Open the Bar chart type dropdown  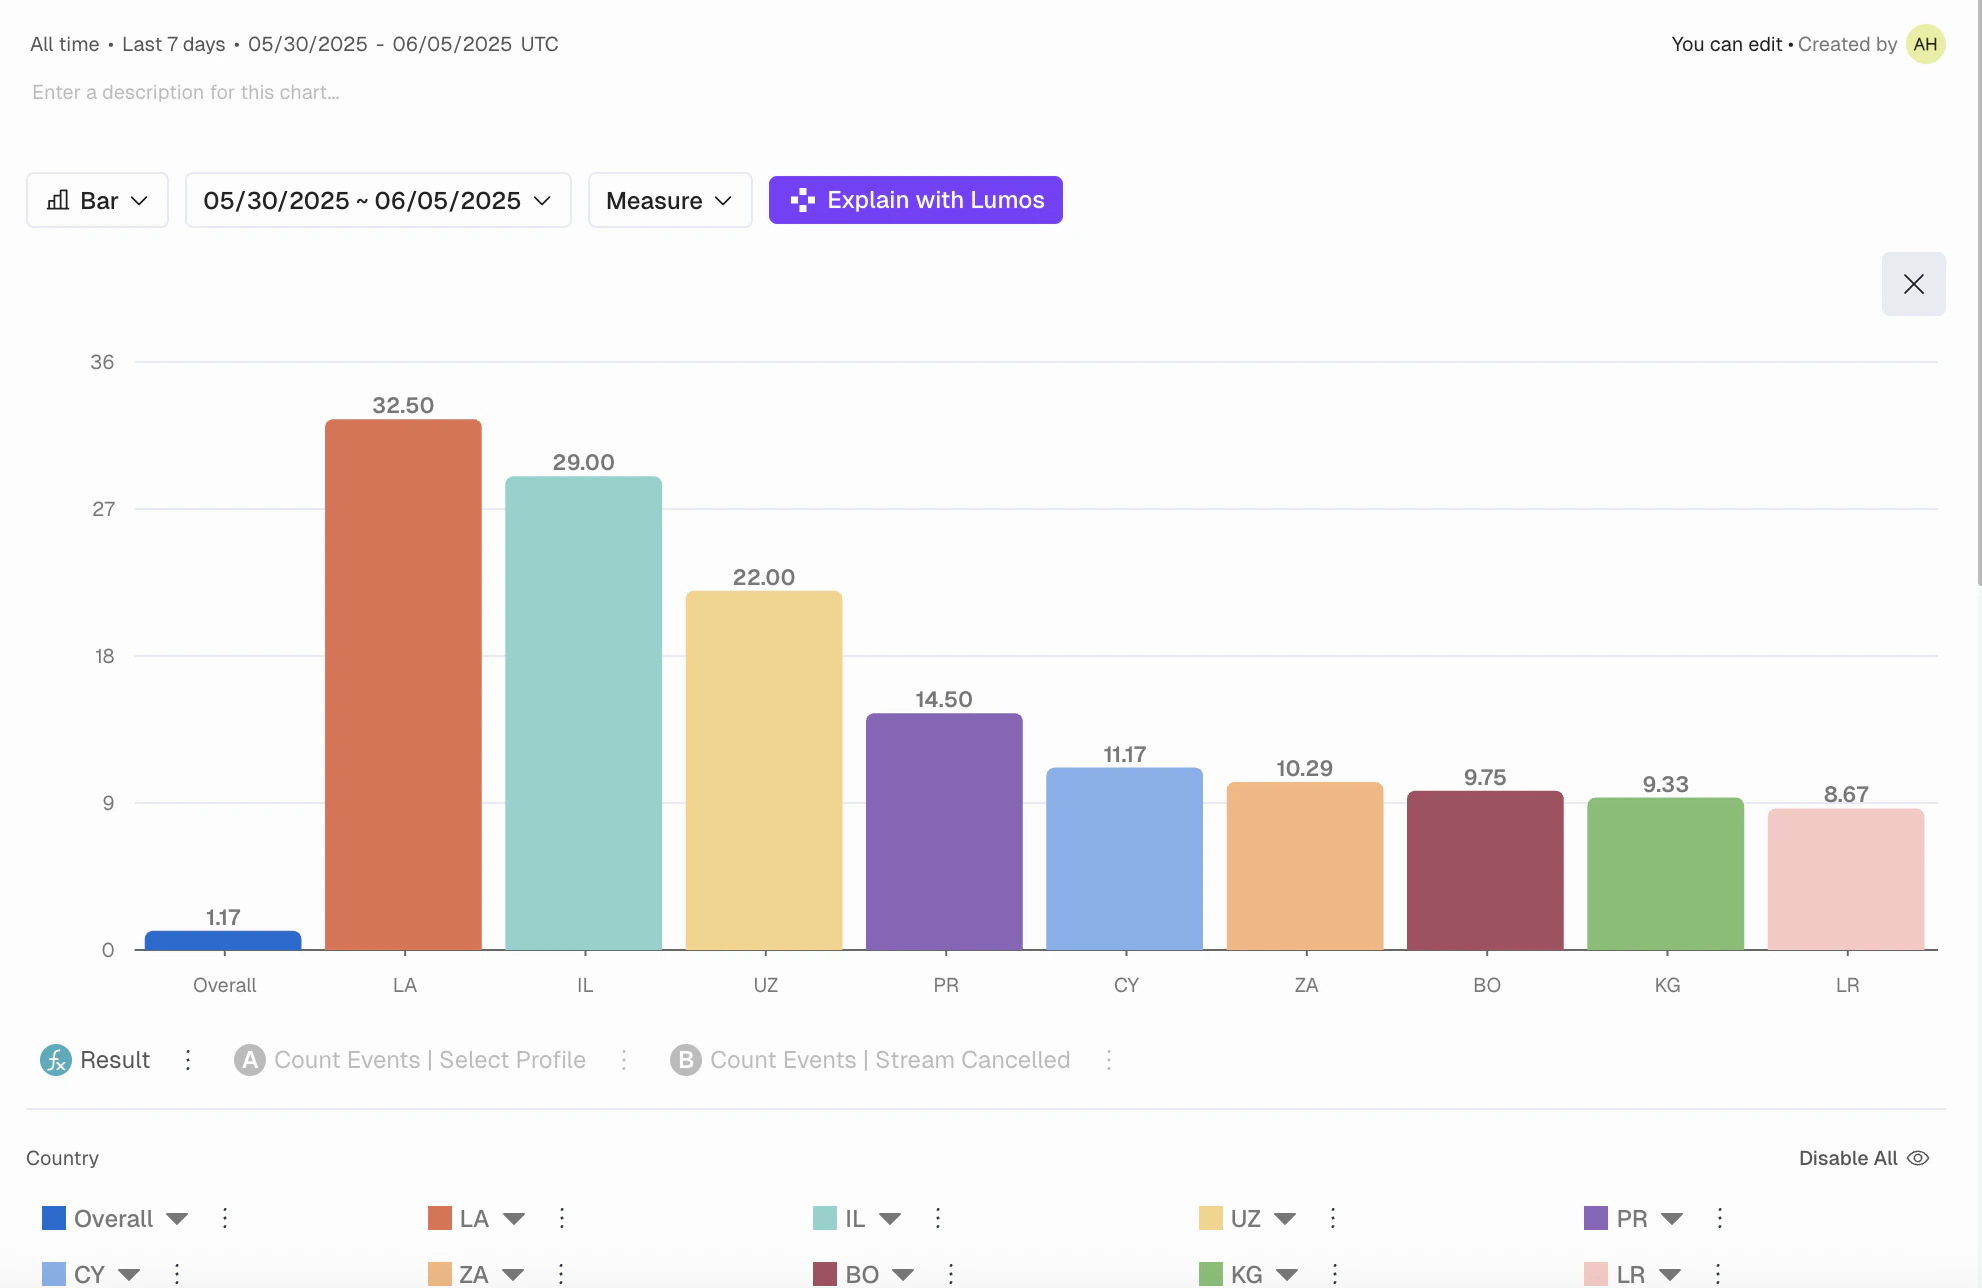coord(97,200)
